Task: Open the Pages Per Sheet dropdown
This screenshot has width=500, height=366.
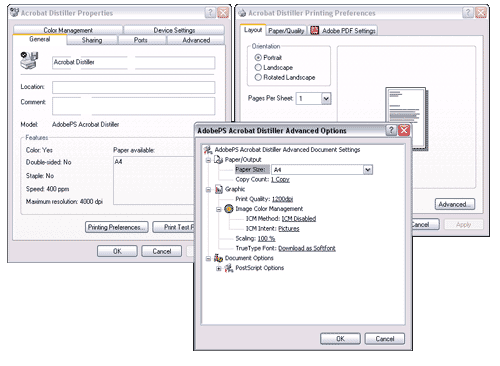Action: 326,99
